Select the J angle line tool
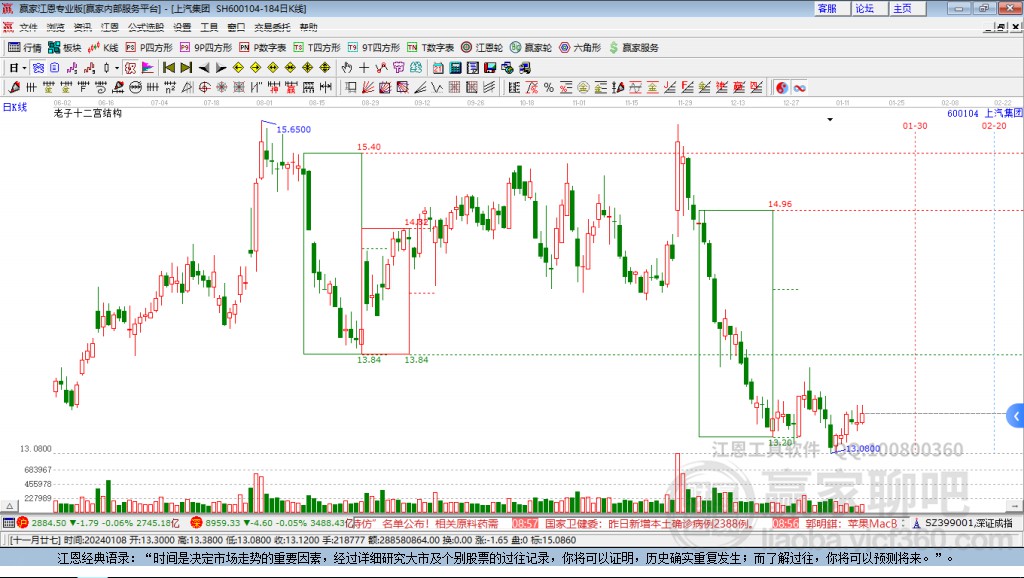Screen dimensions: 1024x578 pos(669,88)
